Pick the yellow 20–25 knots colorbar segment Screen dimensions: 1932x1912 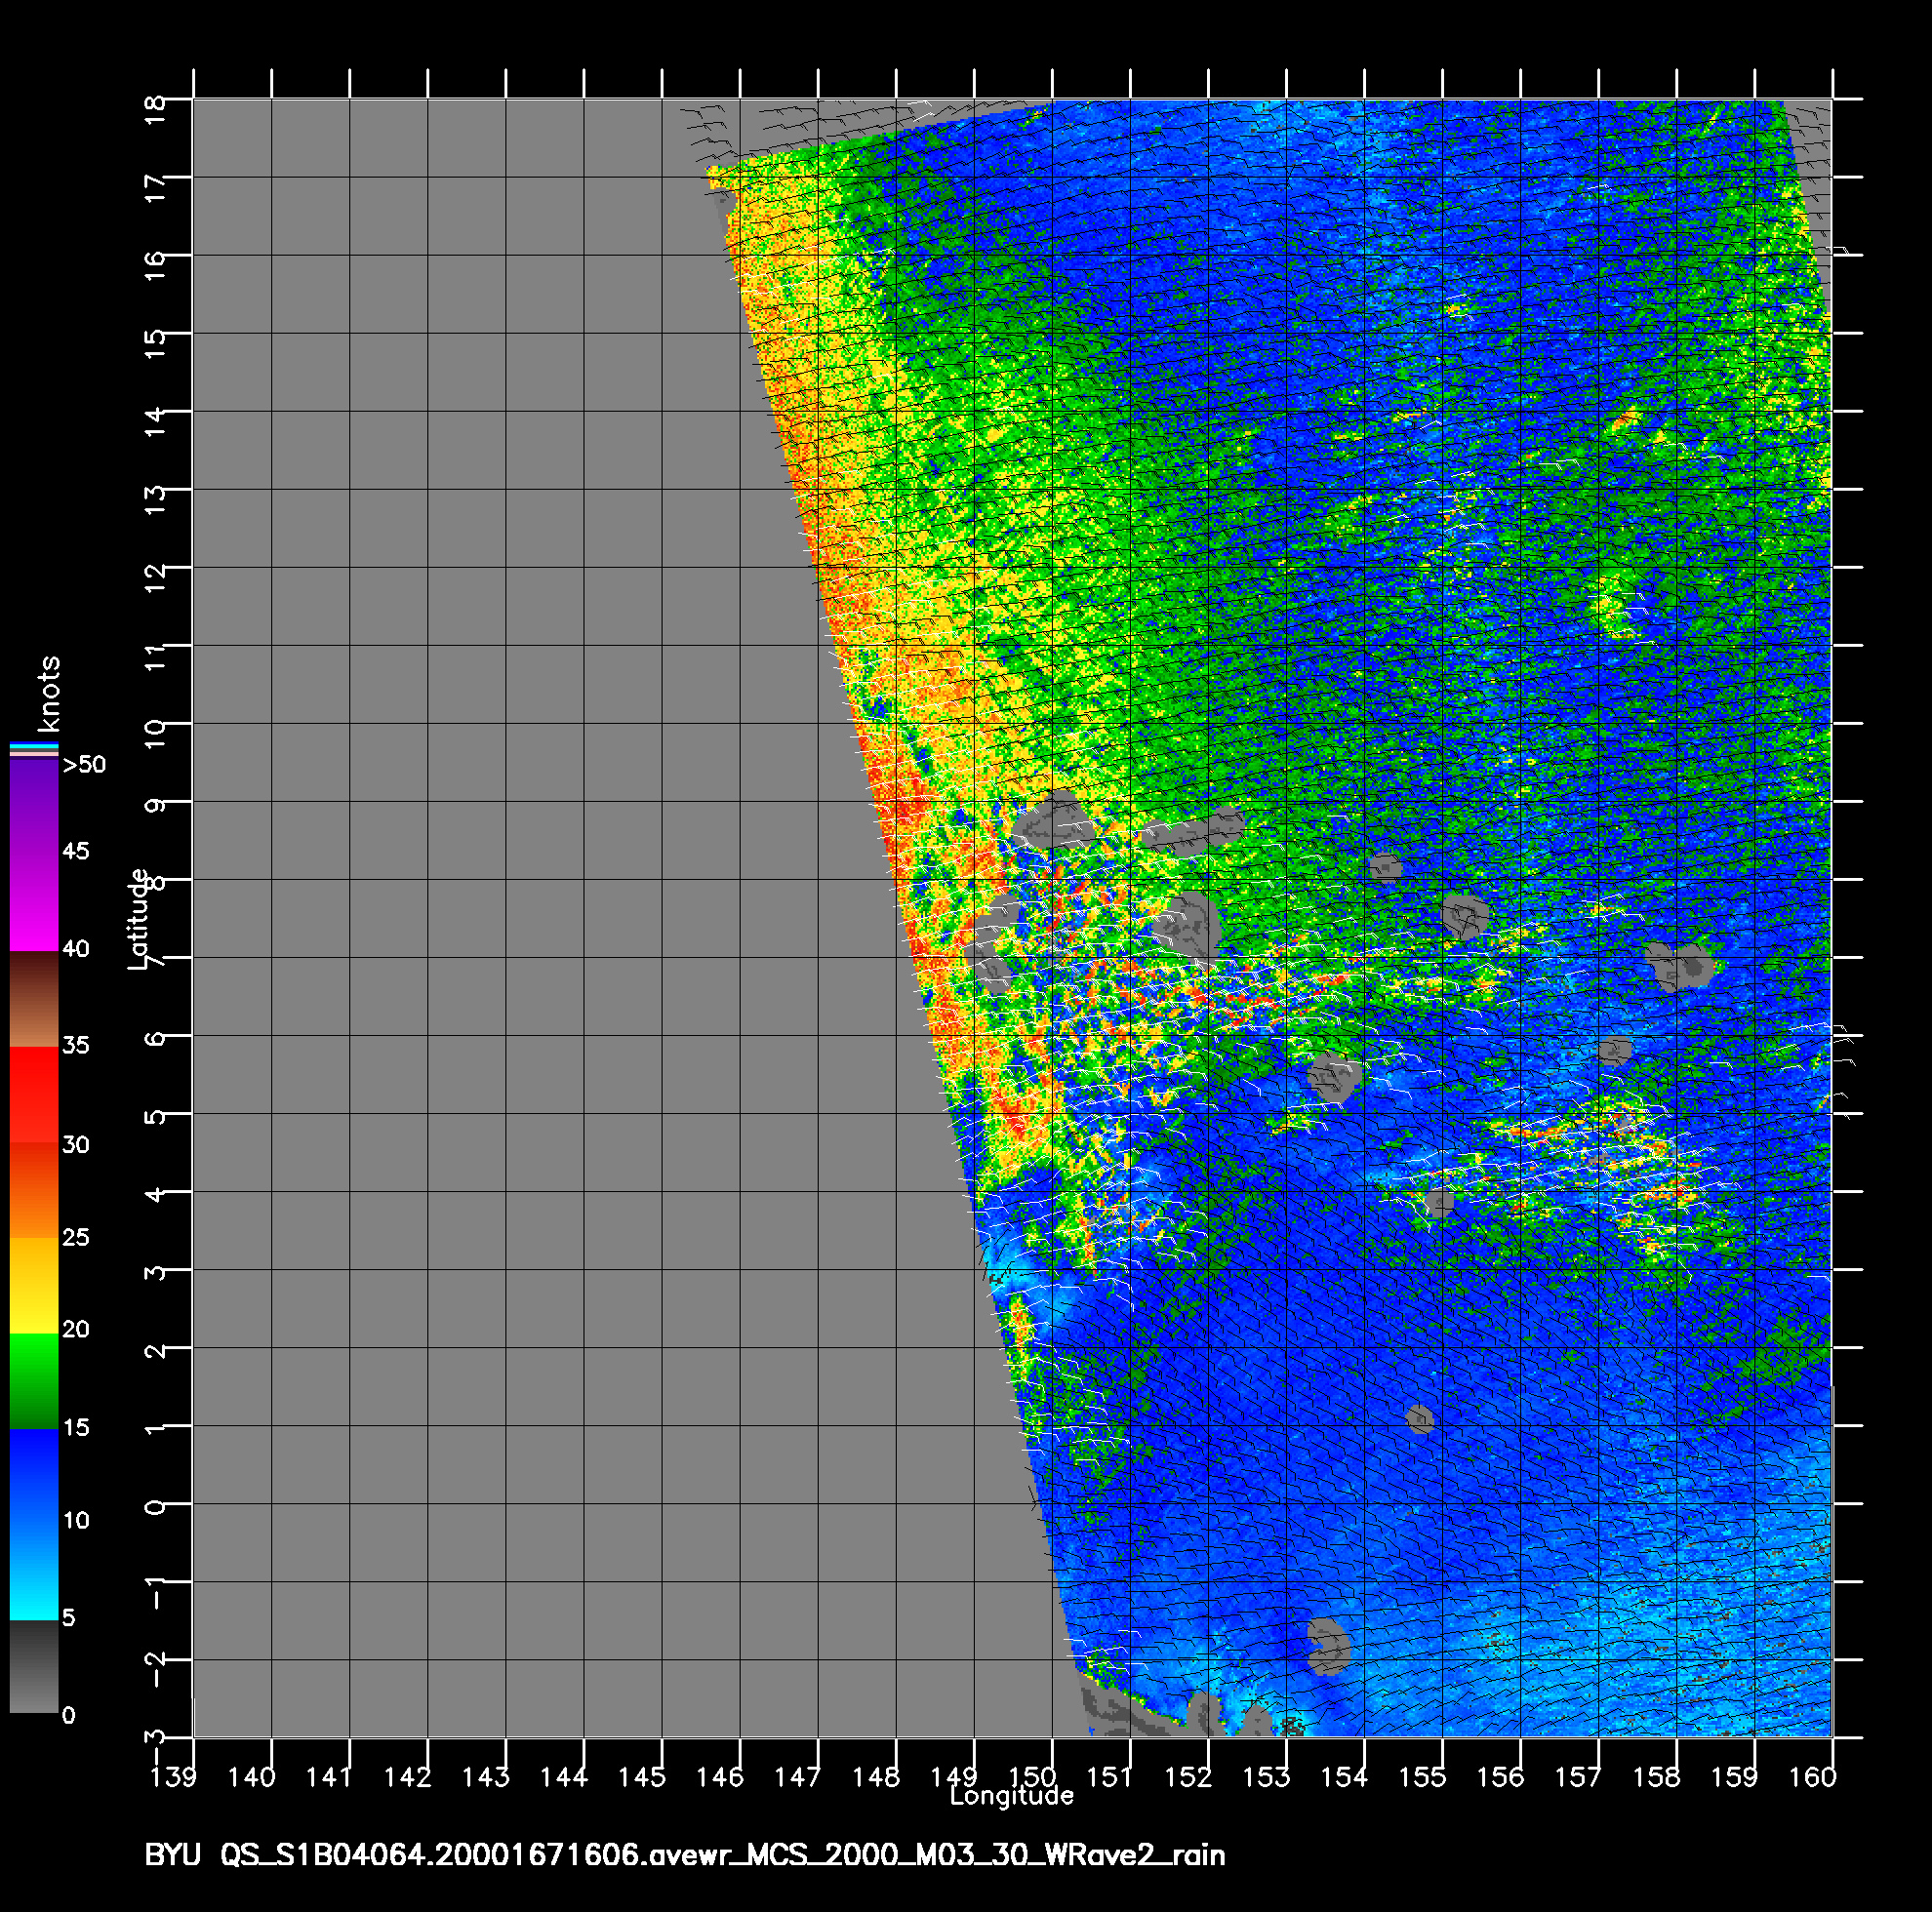click(x=34, y=1286)
